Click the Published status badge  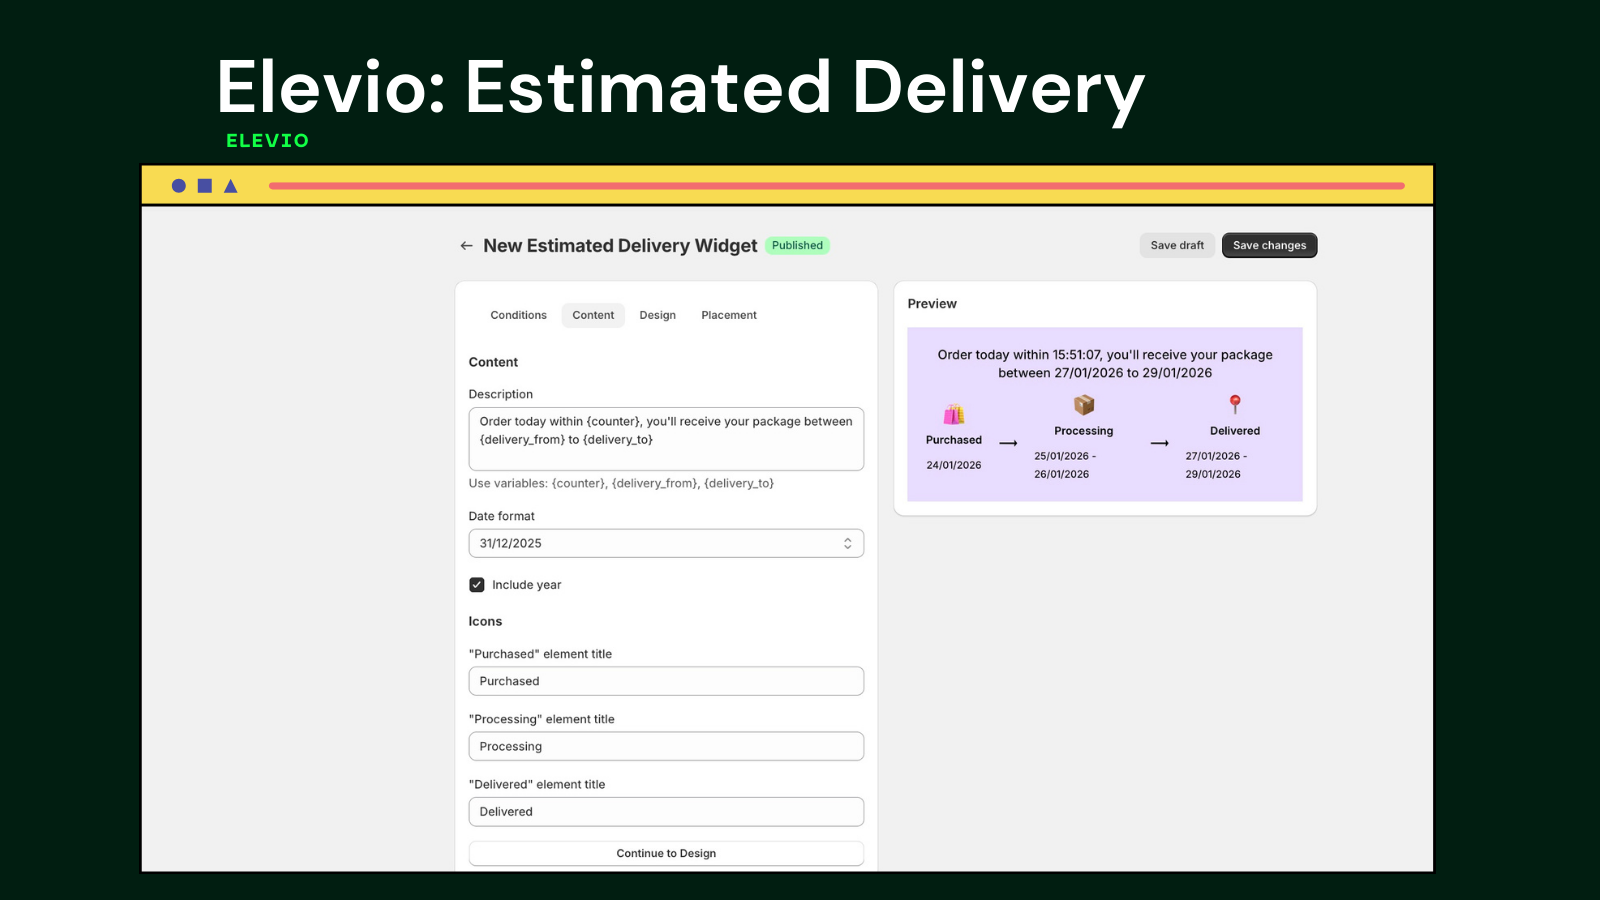click(796, 245)
